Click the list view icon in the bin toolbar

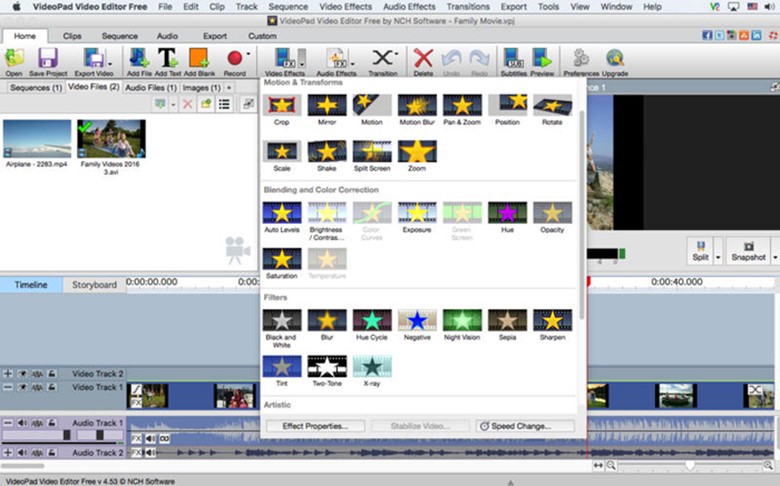225,104
